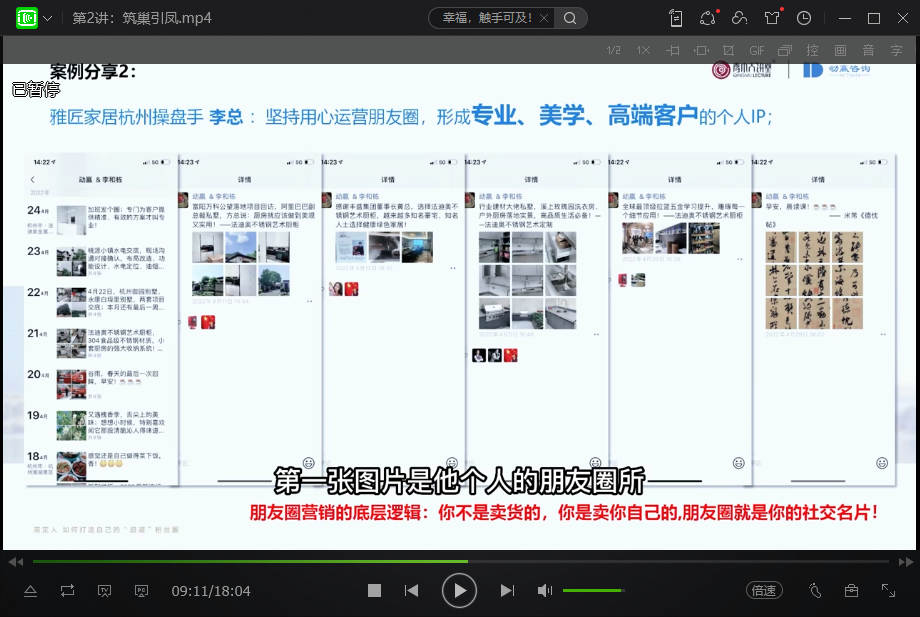Set the 1/2 window size

[x=614, y=50]
